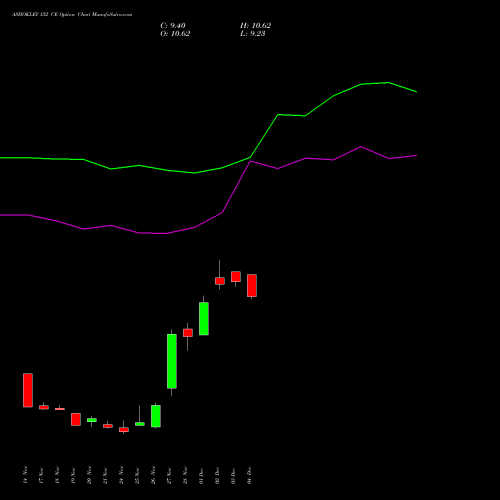Click the 25 Nov date label
Image resolution: width=500 pixels, height=500 pixels.
(137, 475)
